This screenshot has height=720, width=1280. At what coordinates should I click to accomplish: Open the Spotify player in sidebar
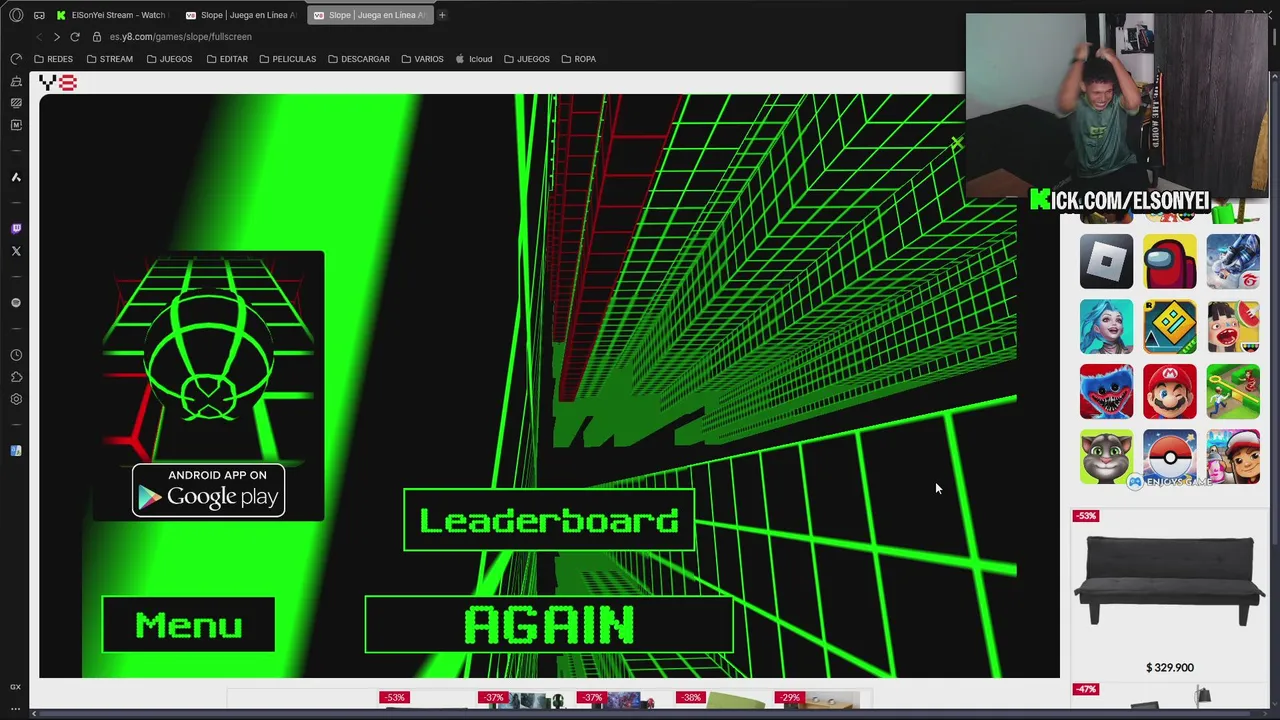point(16,303)
